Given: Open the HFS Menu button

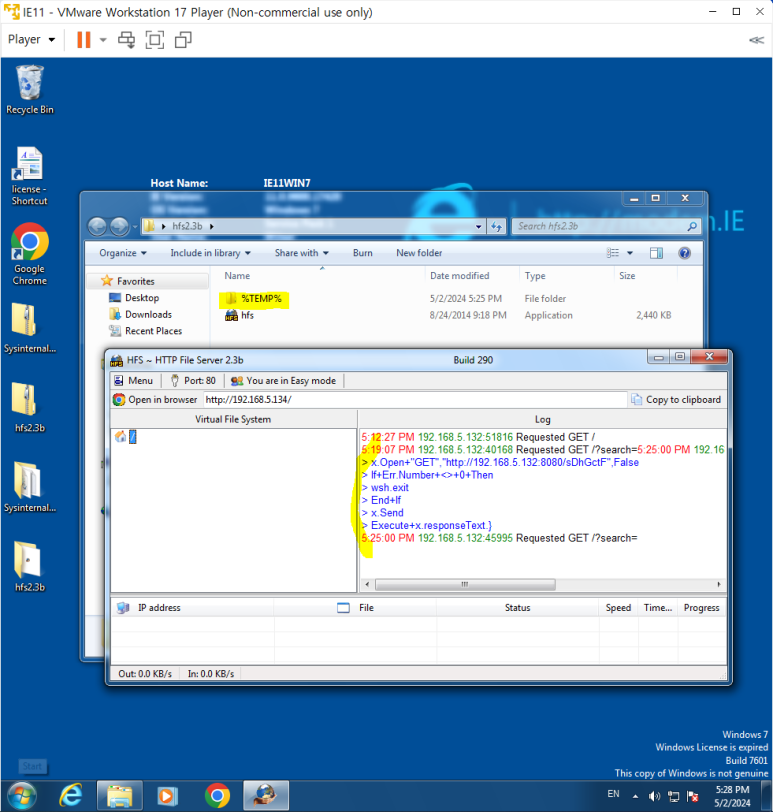Looking at the screenshot, I should click(134, 381).
